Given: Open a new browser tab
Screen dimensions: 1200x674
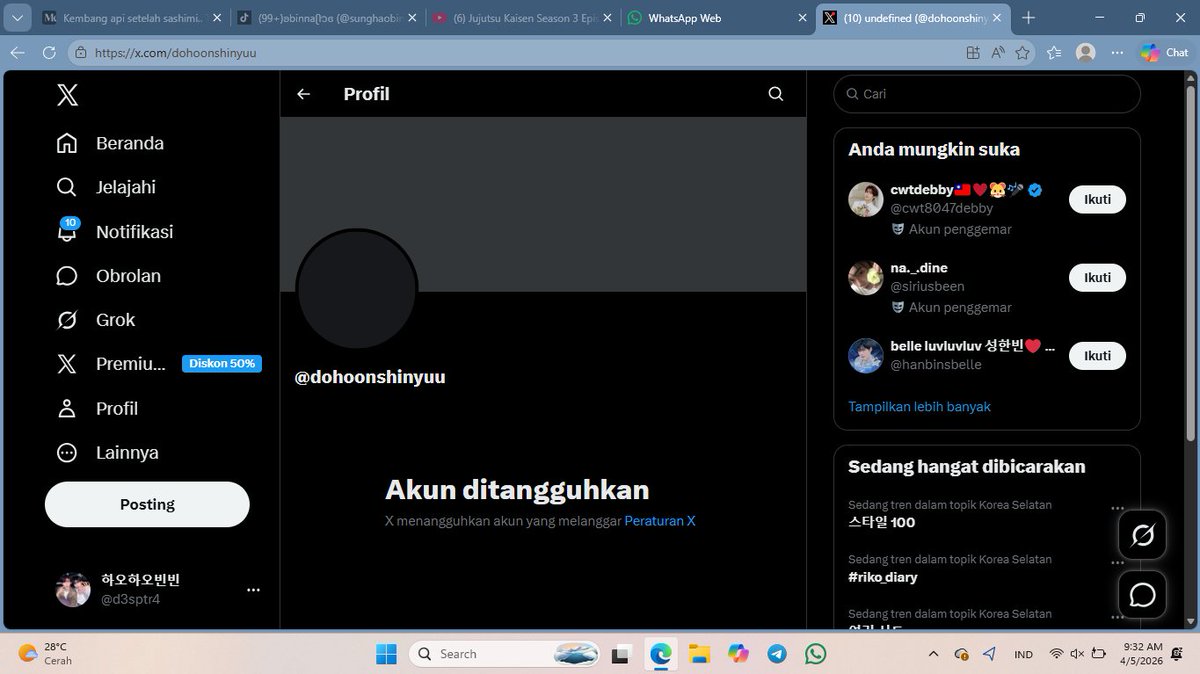Looking at the screenshot, I should point(1028,18).
